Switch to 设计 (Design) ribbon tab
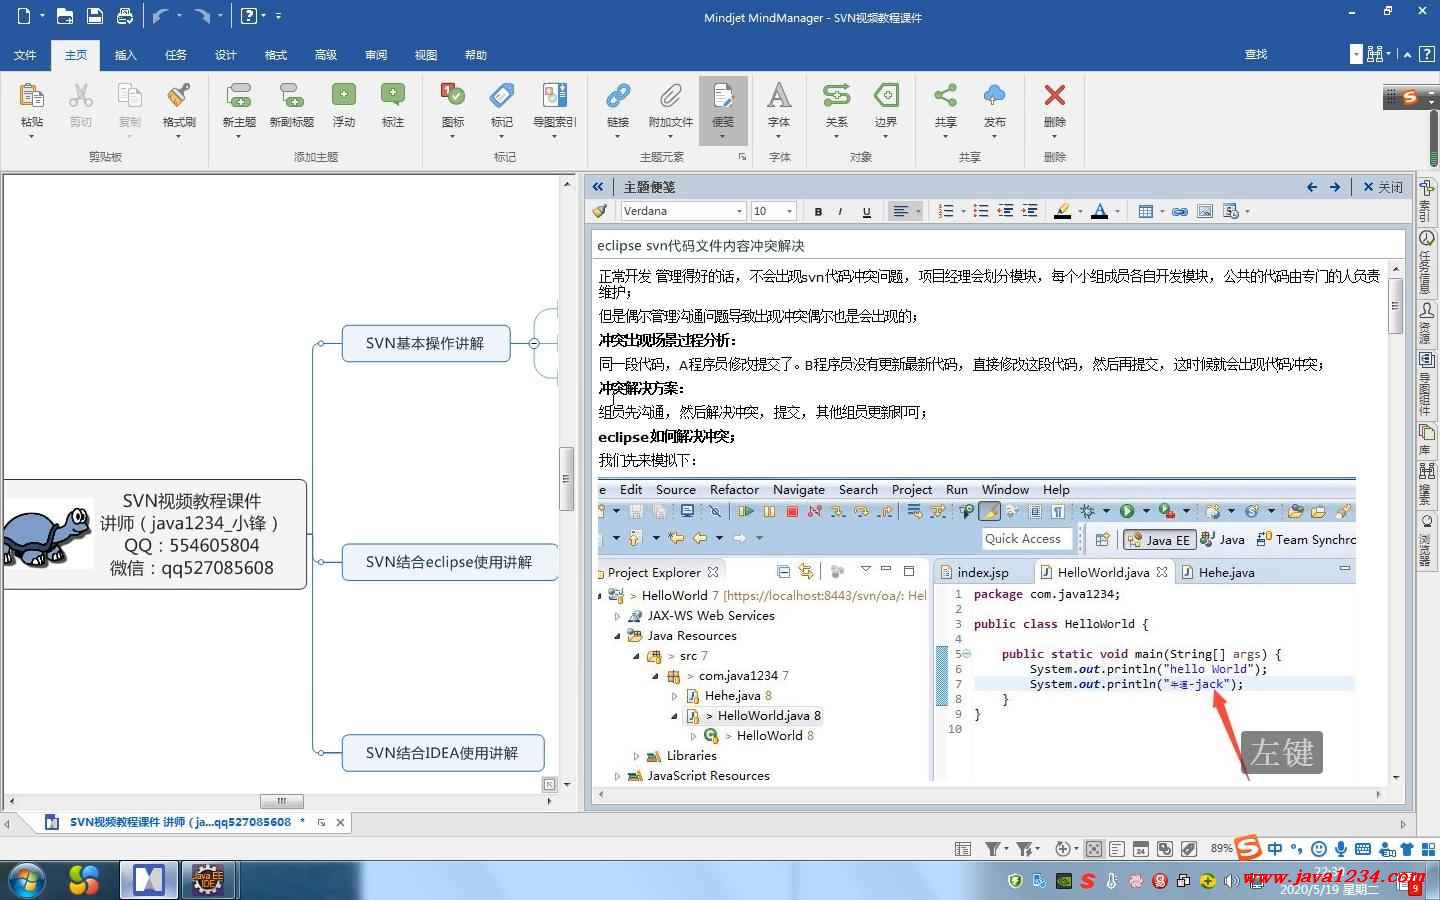The width and height of the screenshot is (1440, 900). point(226,55)
